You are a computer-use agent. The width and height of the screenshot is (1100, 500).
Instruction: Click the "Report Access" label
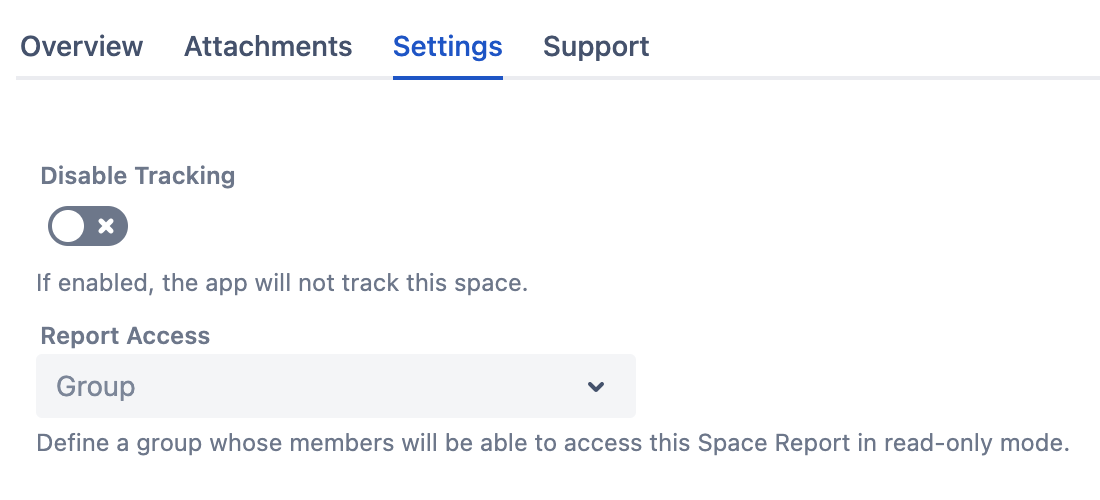point(125,336)
